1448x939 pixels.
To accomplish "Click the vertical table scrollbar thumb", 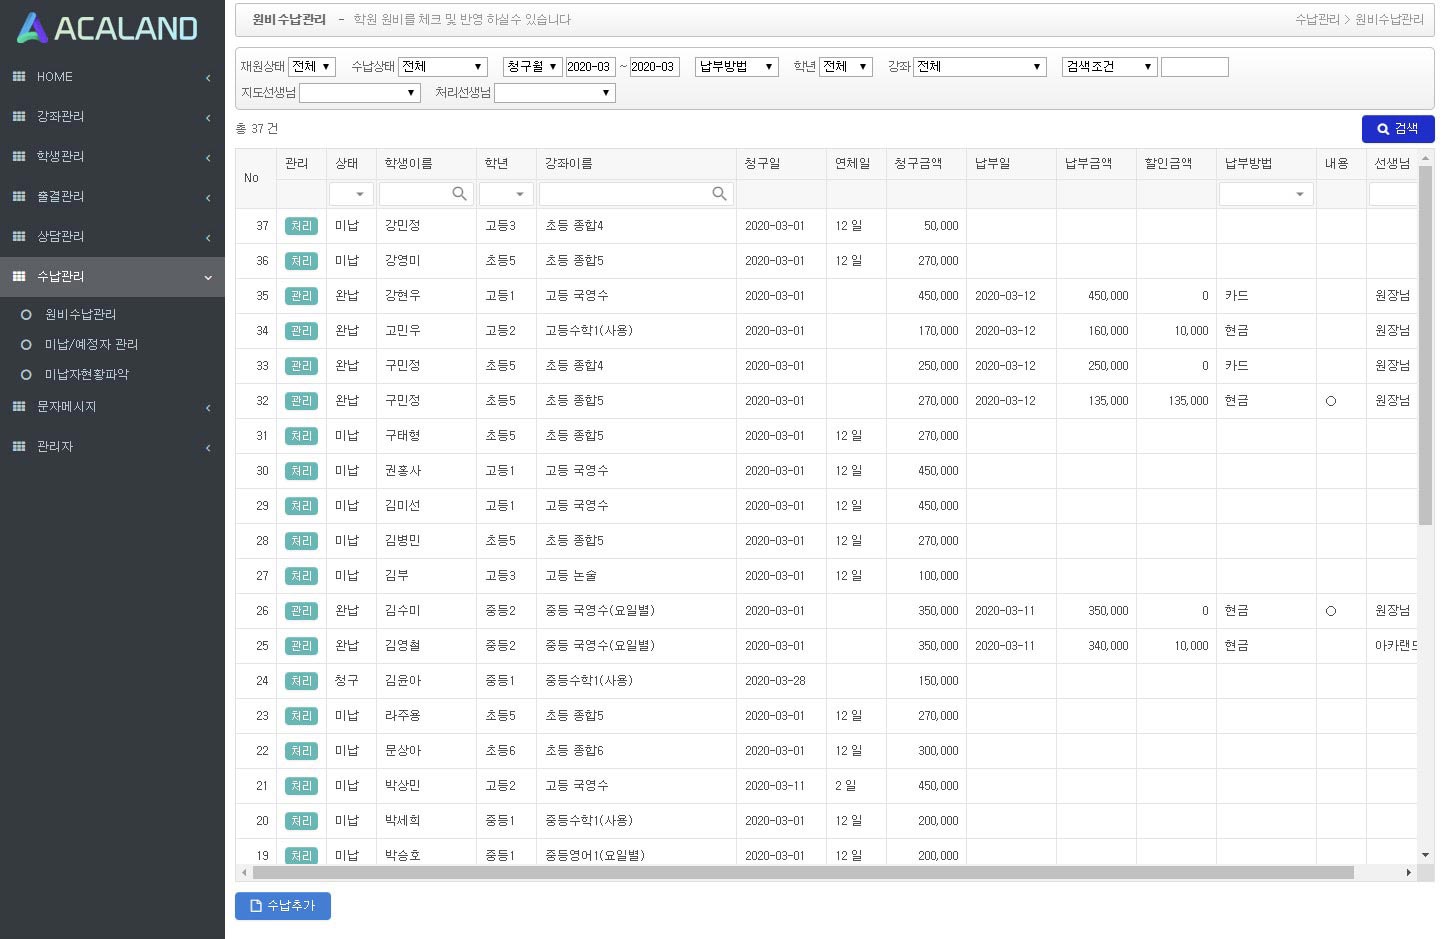I will coord(1425,345).
